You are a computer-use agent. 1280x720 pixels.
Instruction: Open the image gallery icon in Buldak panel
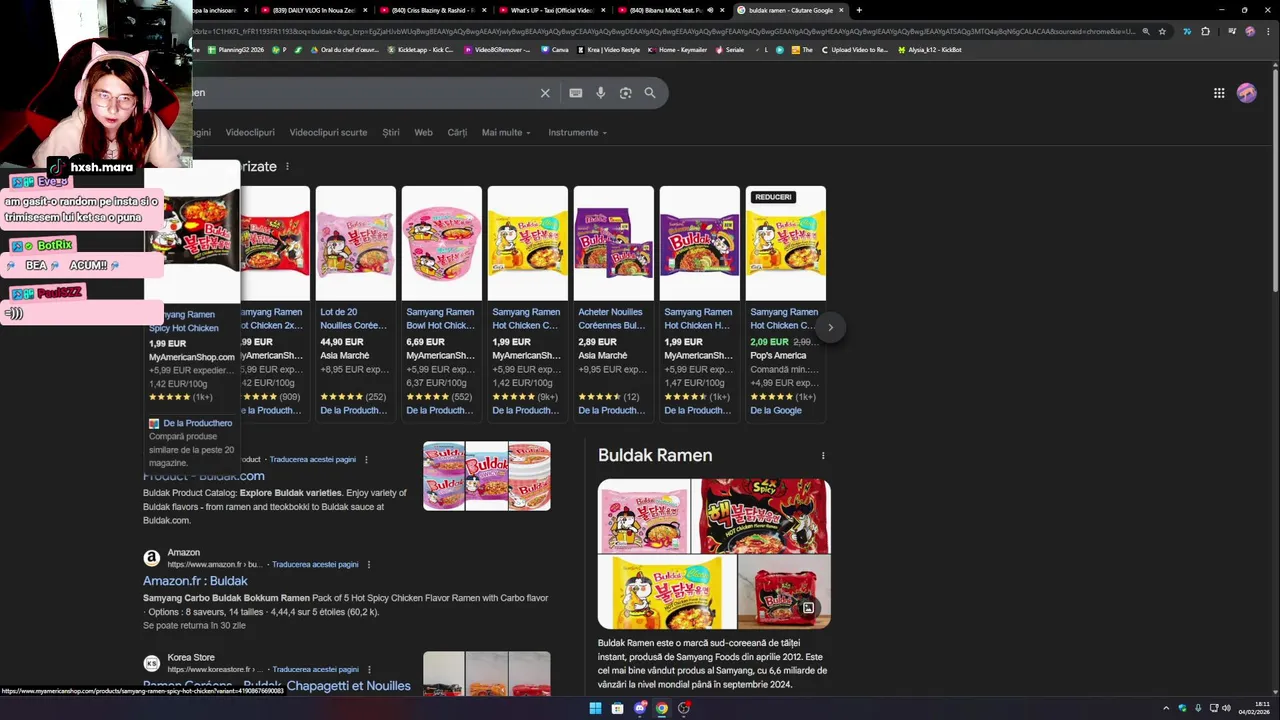pyautogui.click(x=808, y=607)
